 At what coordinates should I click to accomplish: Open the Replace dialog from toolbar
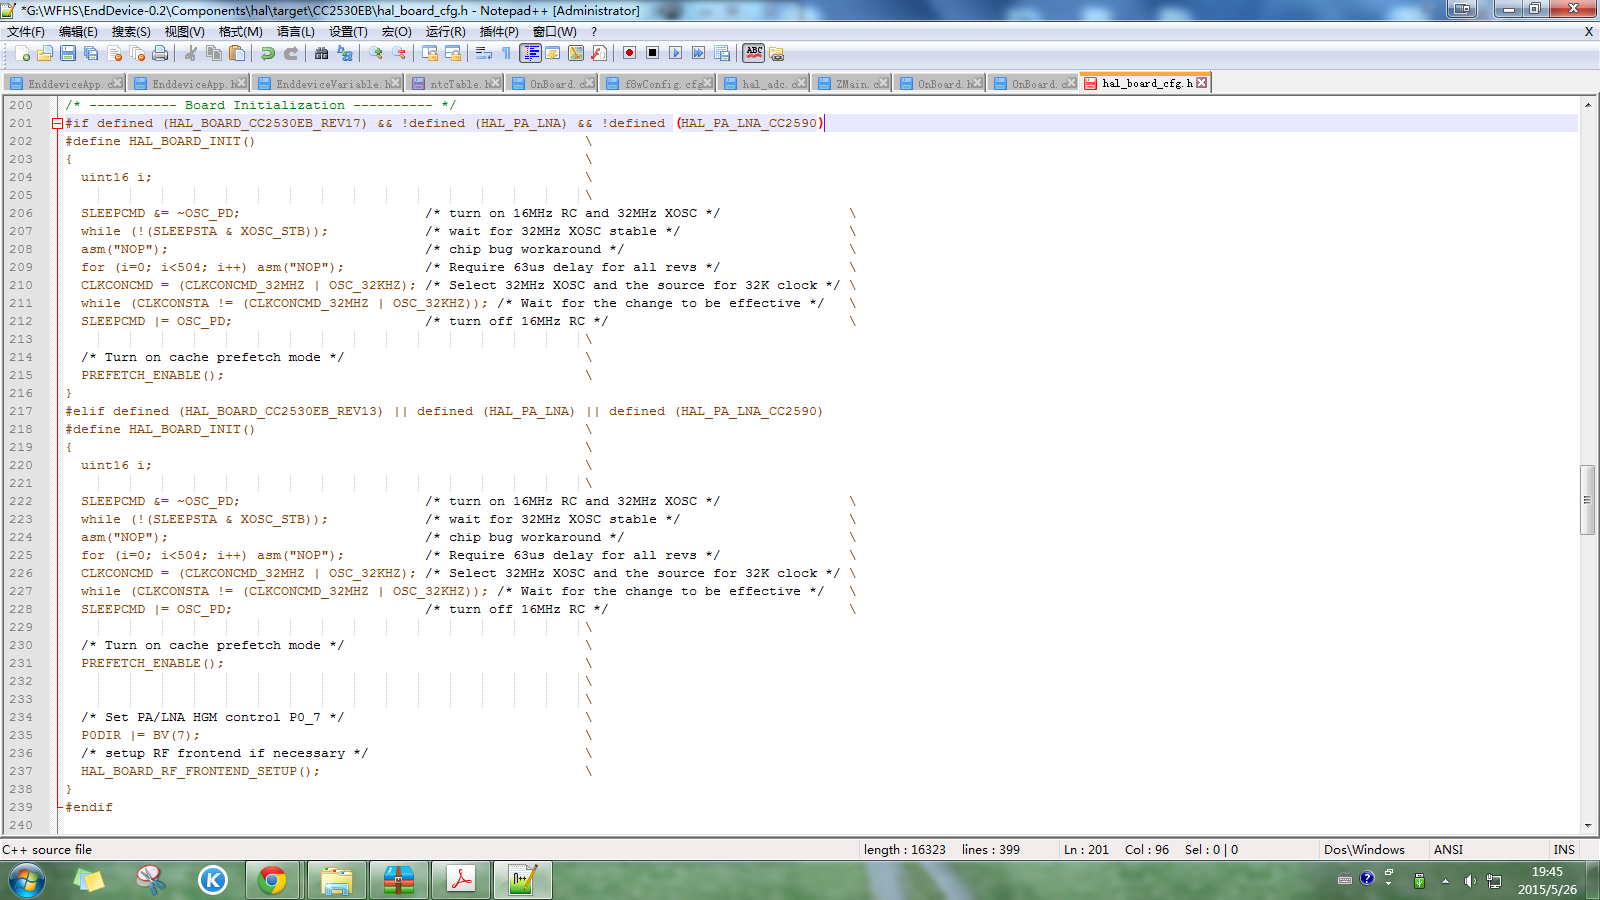point(345,53)
